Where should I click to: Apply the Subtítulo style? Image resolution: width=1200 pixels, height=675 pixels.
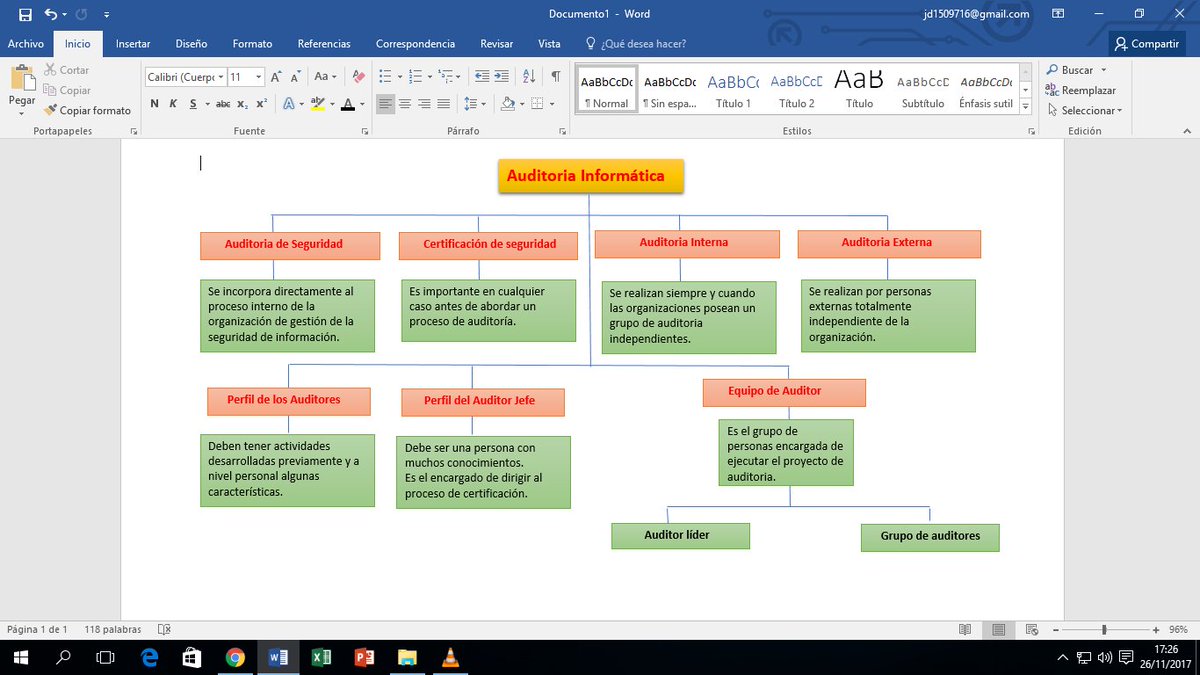click(x=922, y=90)
